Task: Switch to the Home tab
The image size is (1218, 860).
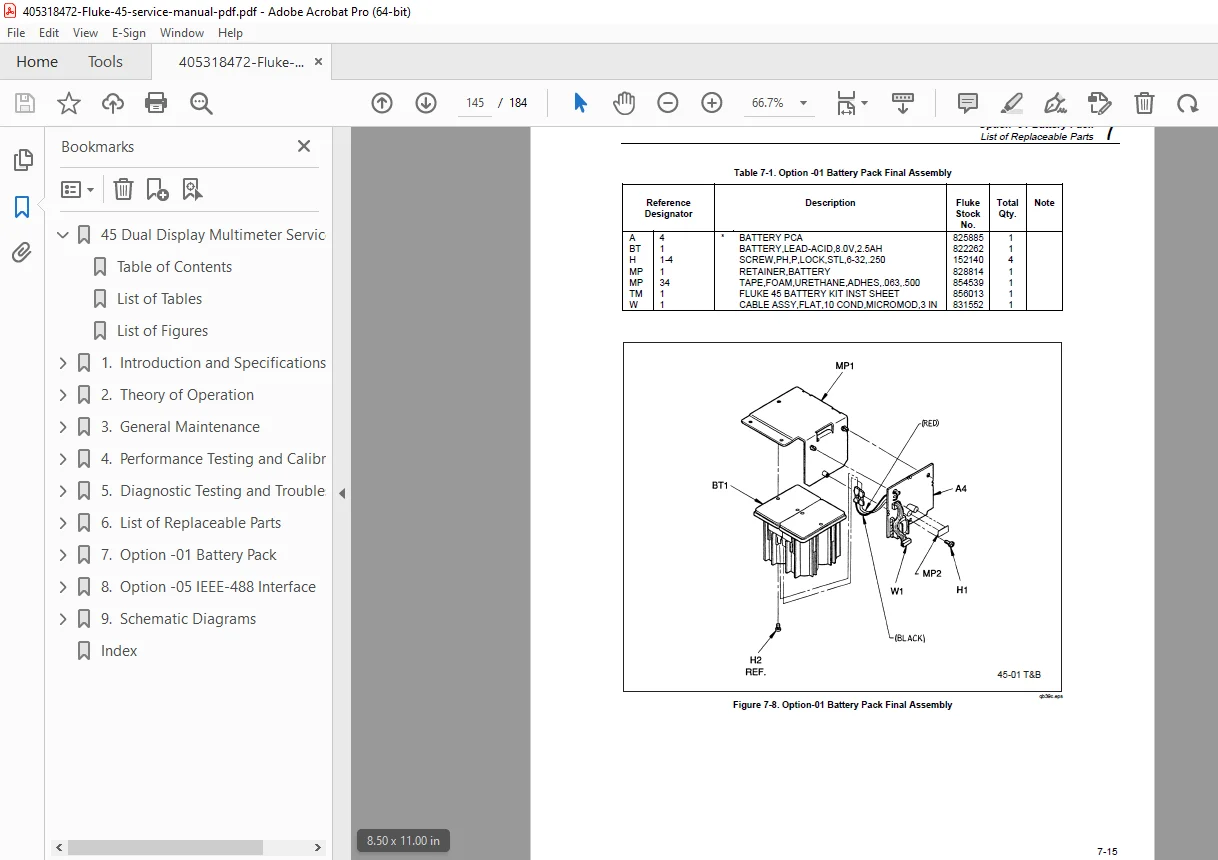Action: tap(37, 62)
